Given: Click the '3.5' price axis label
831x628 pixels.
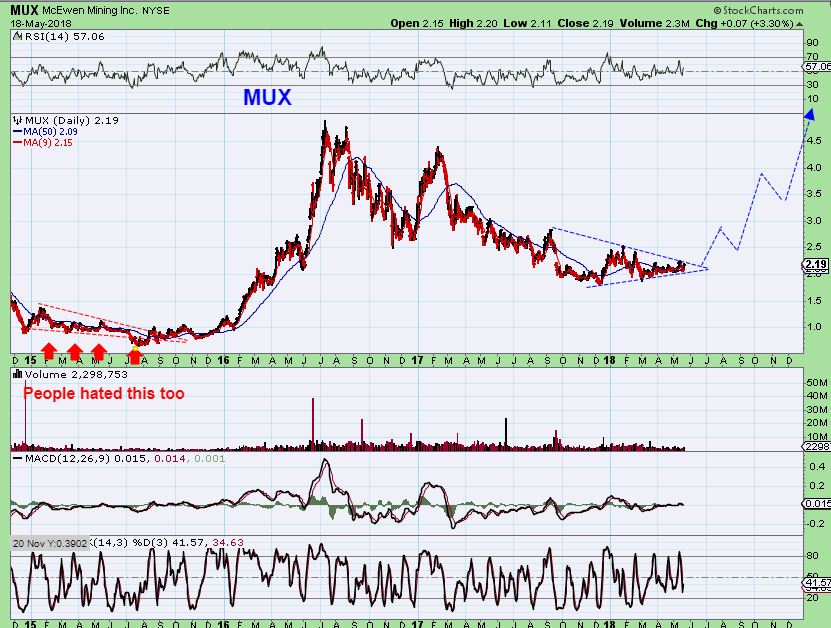Looking at the screenshot, I should 812,194.
